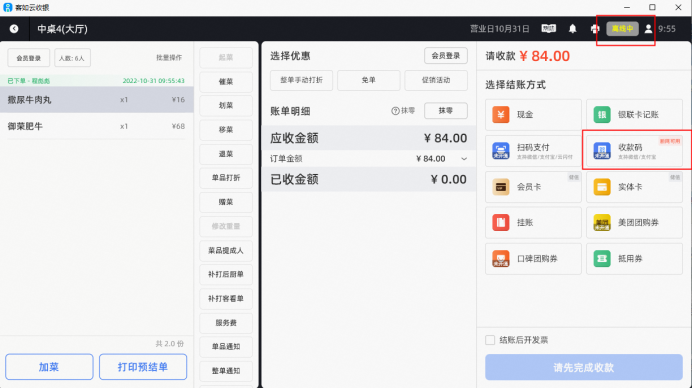This screenshot has width=692, height=389.
Task: Choose 现金 cash payment method
Action: pos(533,115)
